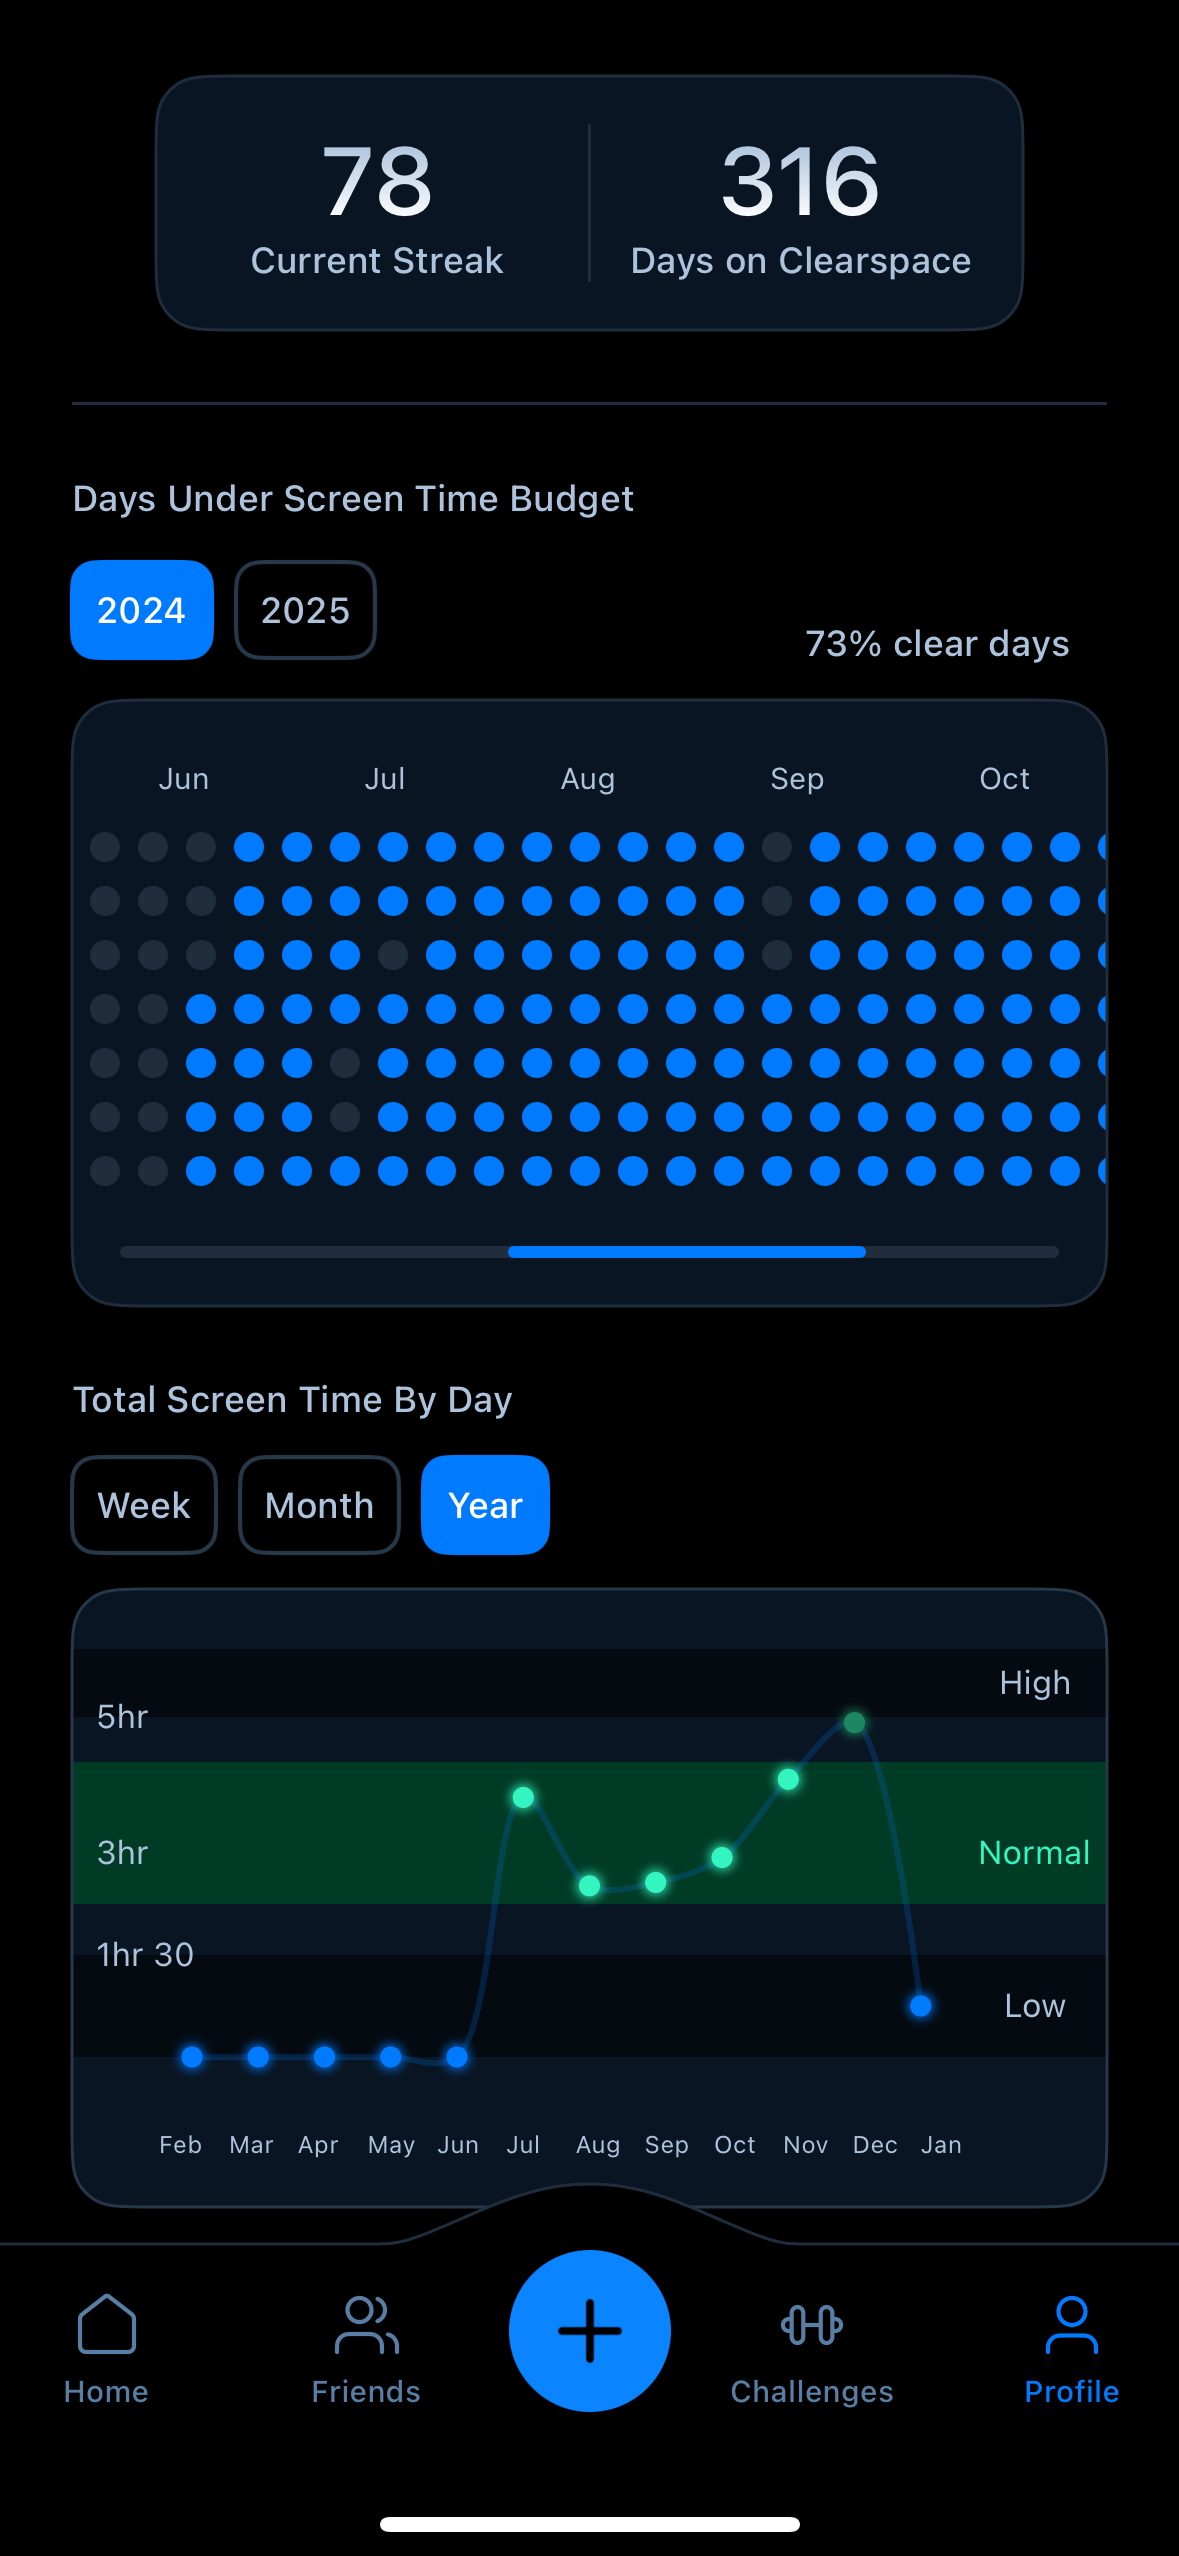Open the Friends tab icon
Viewport: 1179px width, 2556px height.
point(366,2324)
